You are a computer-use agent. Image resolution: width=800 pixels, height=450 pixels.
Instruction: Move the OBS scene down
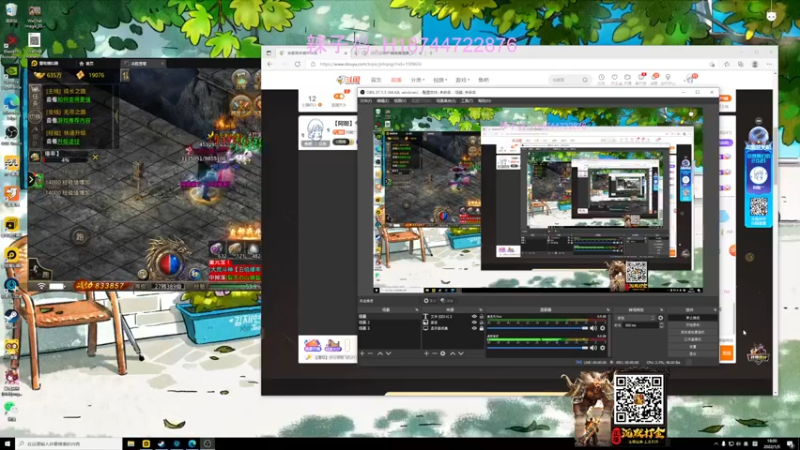389,353
